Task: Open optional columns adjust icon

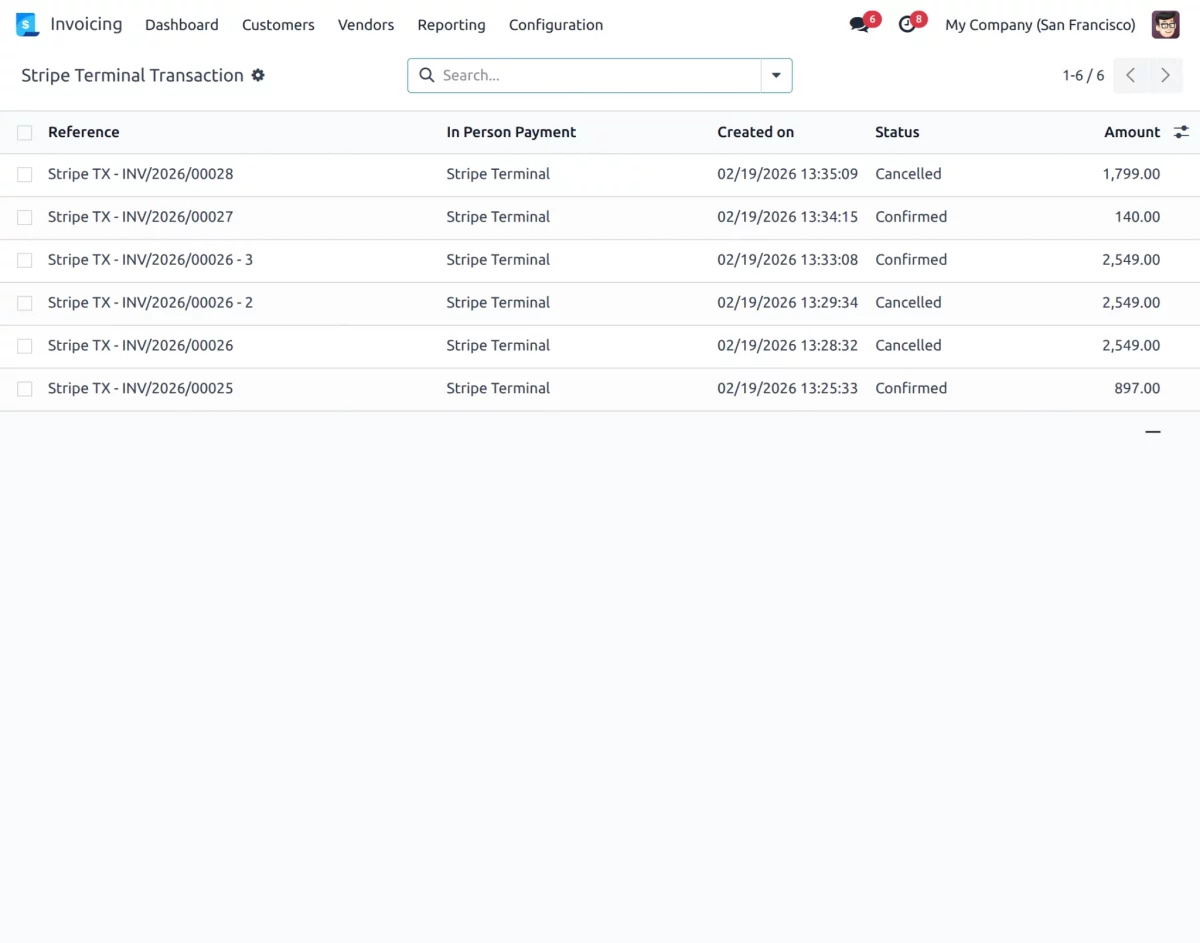Action: (x=1181, y=132)
